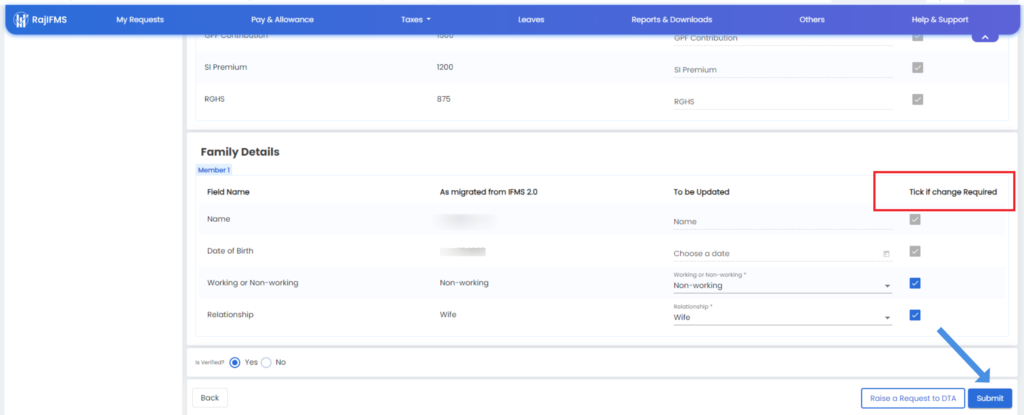
Task: Expand the Taxes dropdown menu
Action: pos(416,20)
